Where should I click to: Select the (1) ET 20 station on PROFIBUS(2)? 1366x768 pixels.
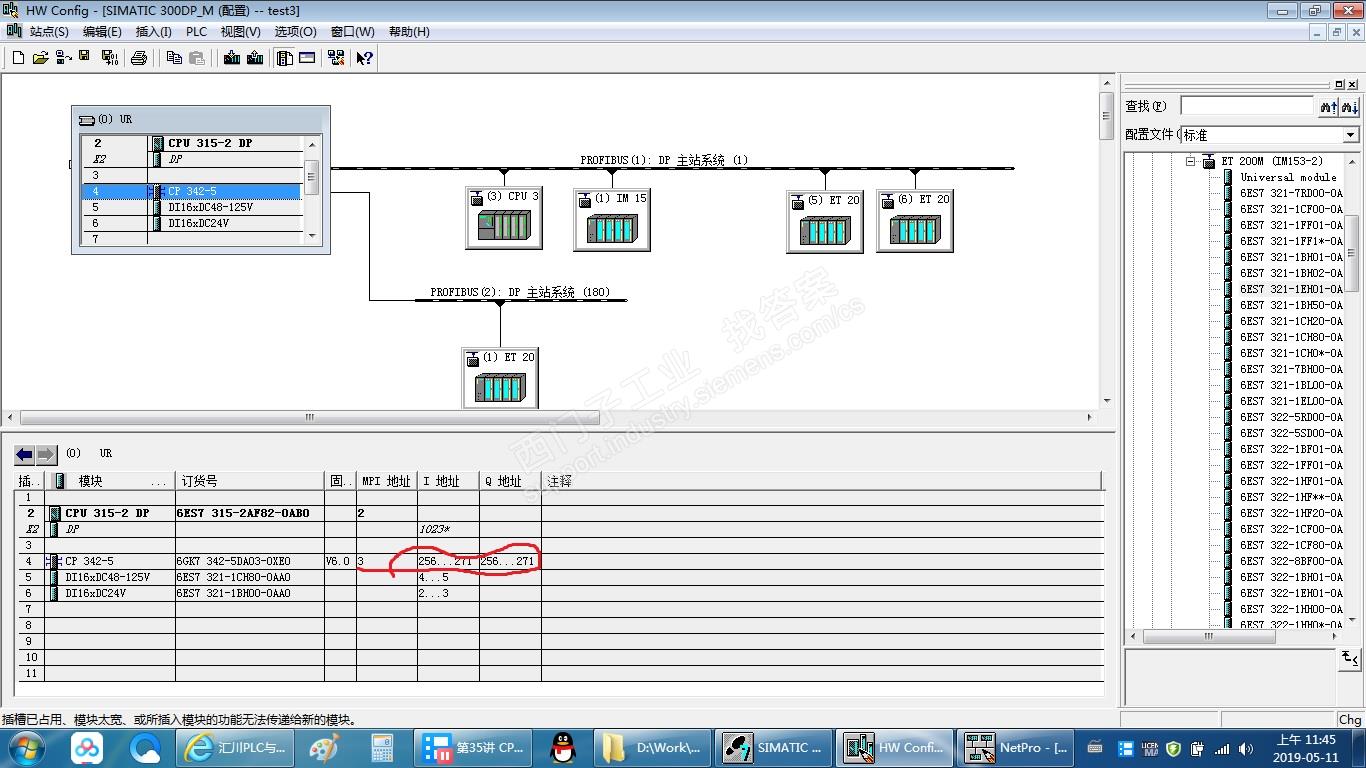(500, 377)
